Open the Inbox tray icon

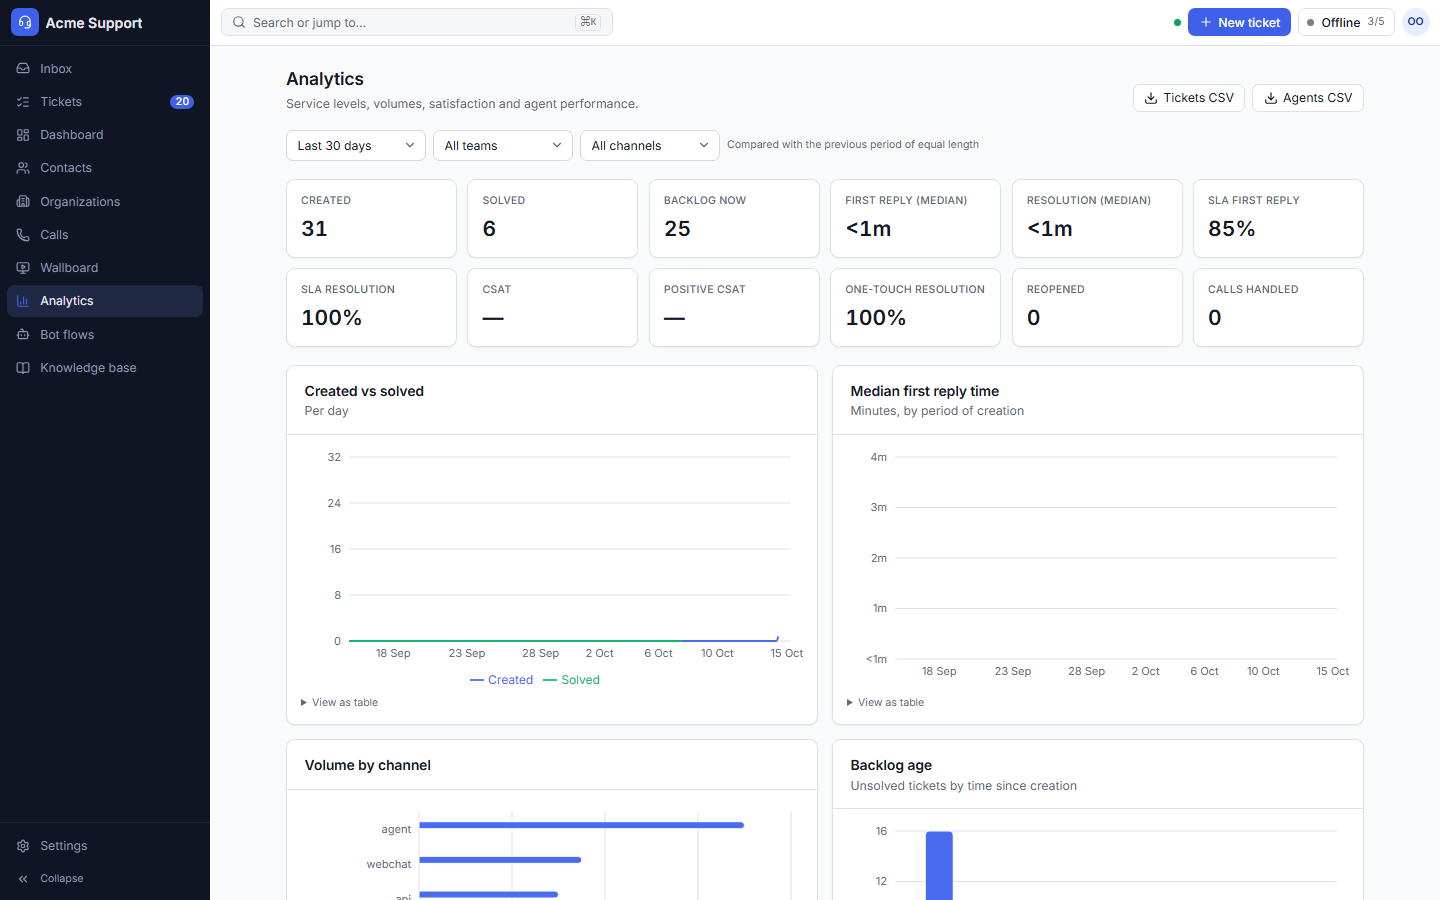(23, 69)
